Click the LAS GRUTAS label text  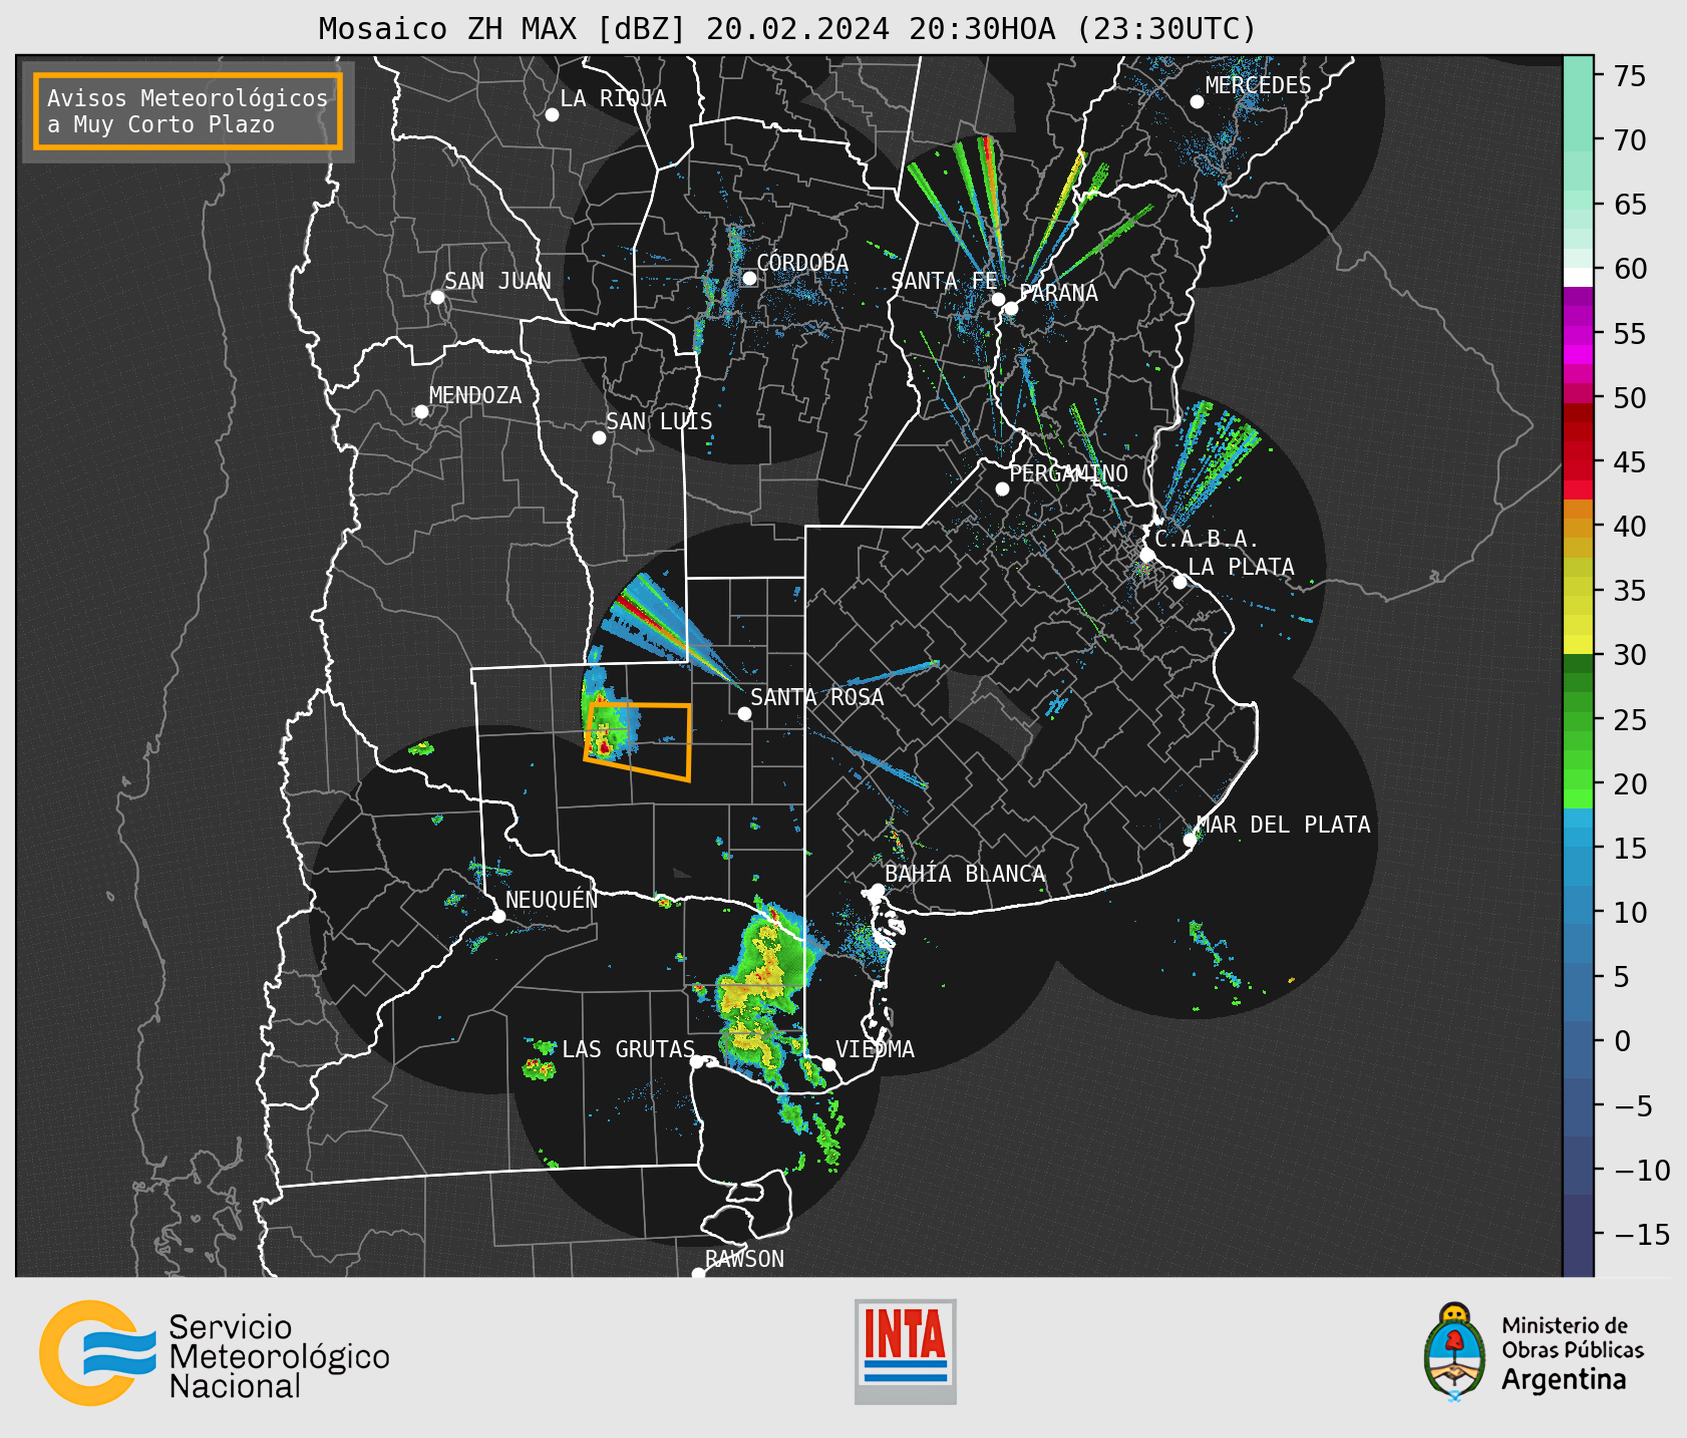tap(628, 1049)
